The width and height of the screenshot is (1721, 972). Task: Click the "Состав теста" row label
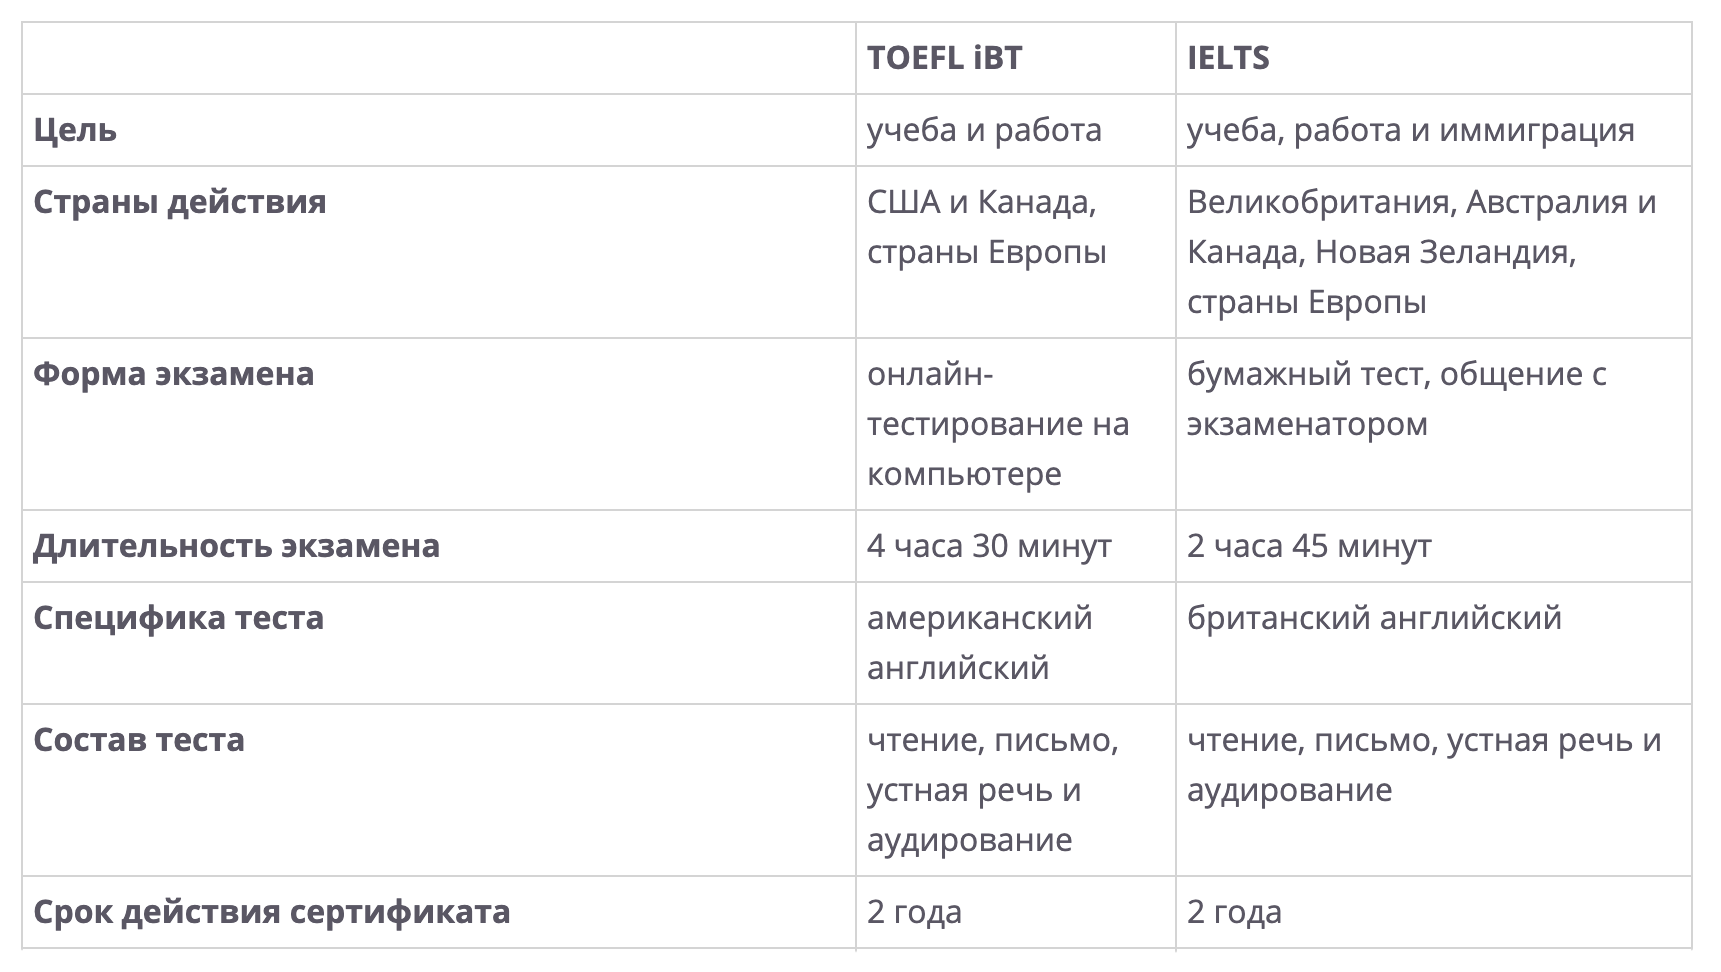(x=139, y=740)
